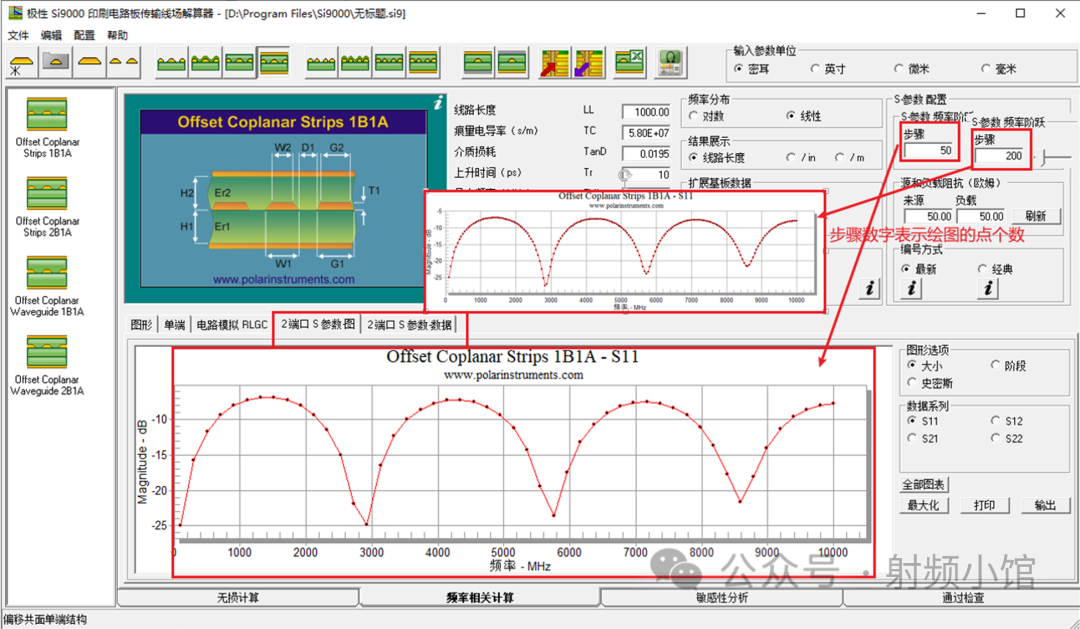Viewport: 1080px width, 629px height.
Task: Click the 刷新 button
Action: 1035,216
